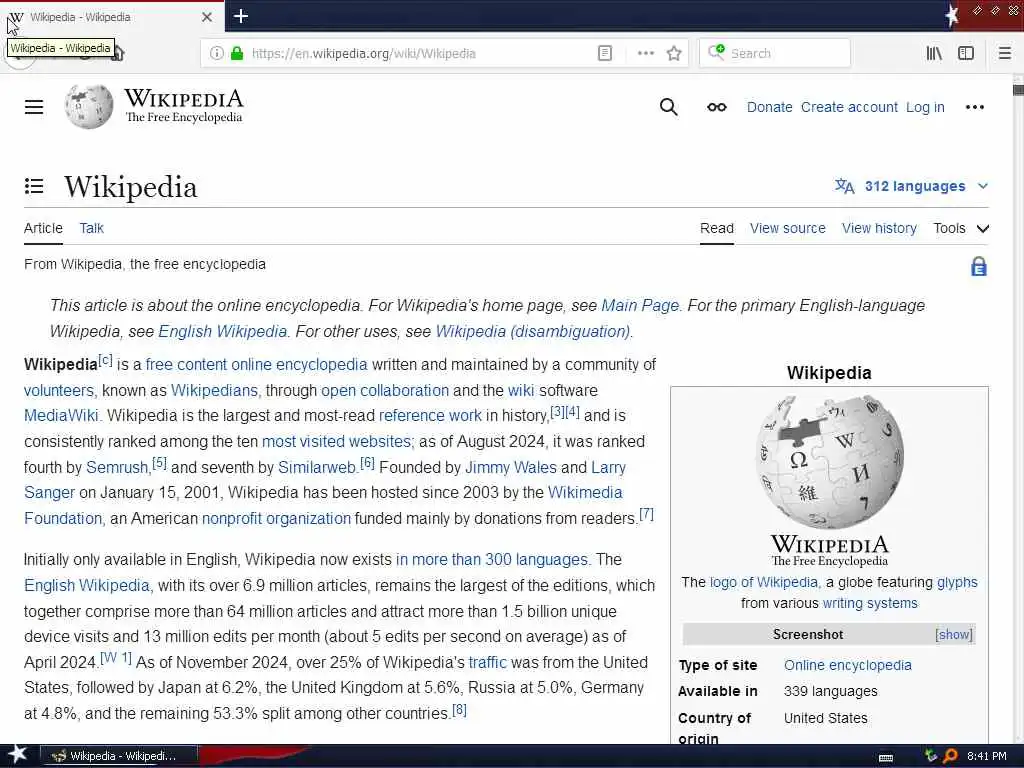The image size is (1024, 768).
Task: Toggle Firefox reader view icon
Action: pos(605,54)
